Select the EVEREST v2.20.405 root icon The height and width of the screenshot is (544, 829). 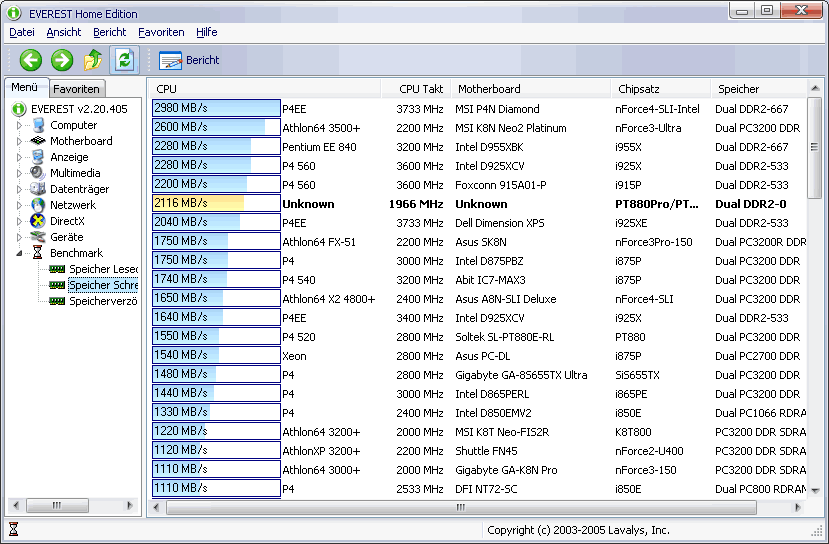(19, 109)
